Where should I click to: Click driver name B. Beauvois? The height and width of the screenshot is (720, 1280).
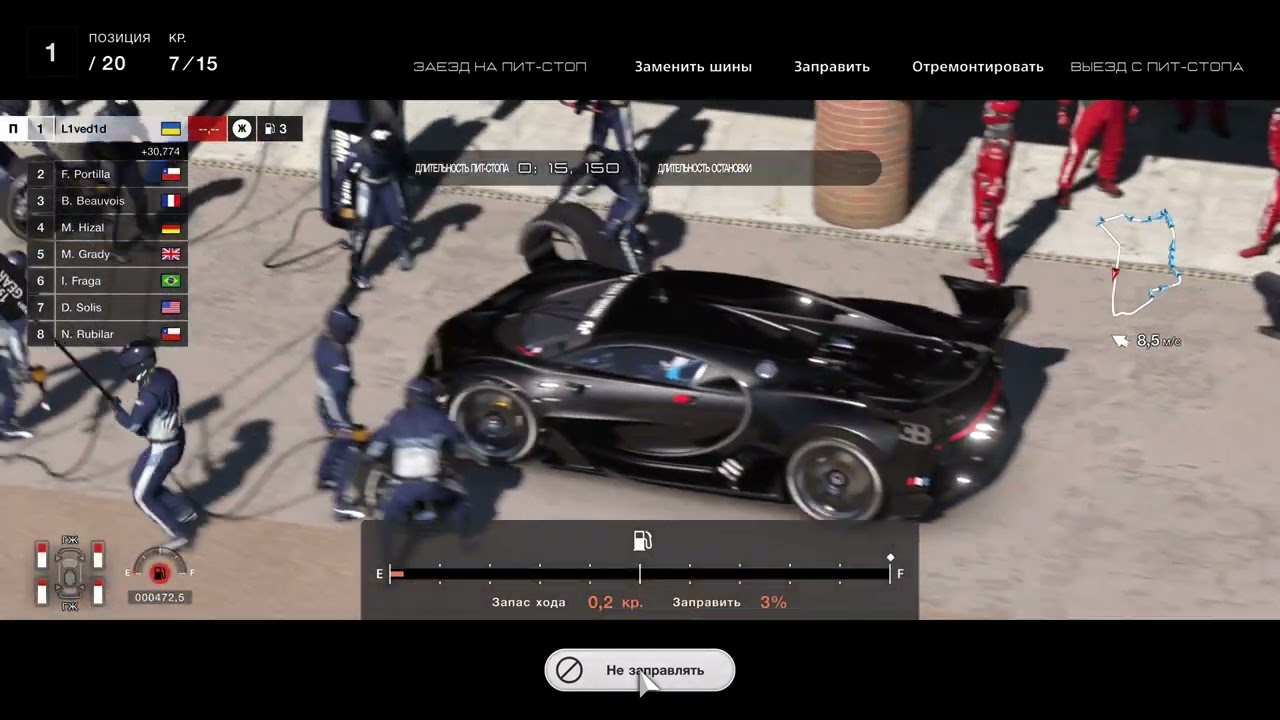[93, 201]
